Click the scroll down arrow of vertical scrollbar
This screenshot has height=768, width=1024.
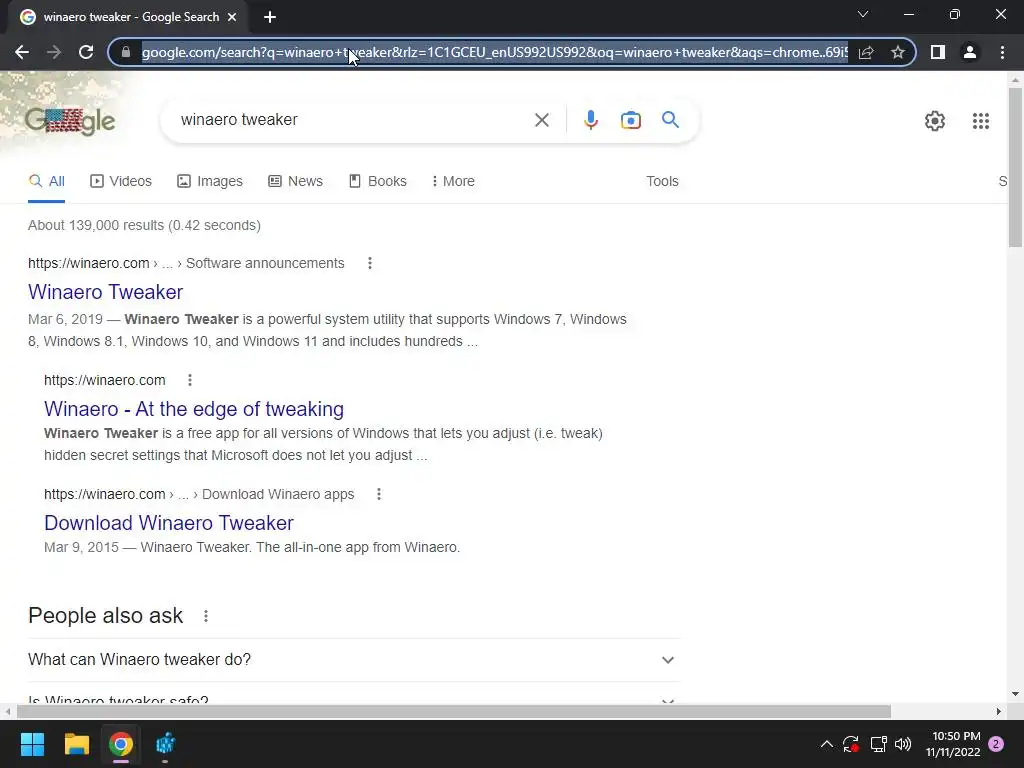1015,694
